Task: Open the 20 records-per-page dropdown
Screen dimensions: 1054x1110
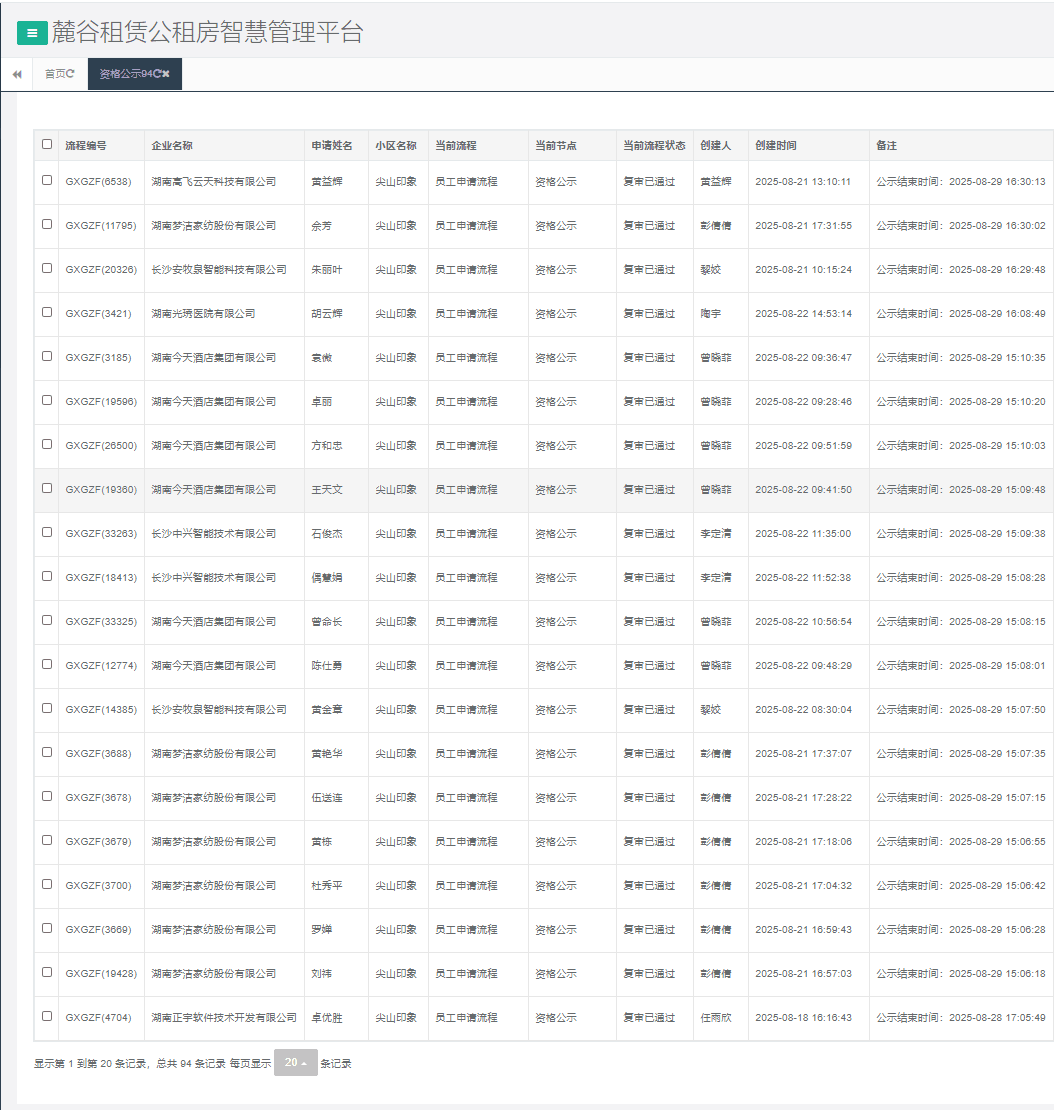Action: 295,1063
